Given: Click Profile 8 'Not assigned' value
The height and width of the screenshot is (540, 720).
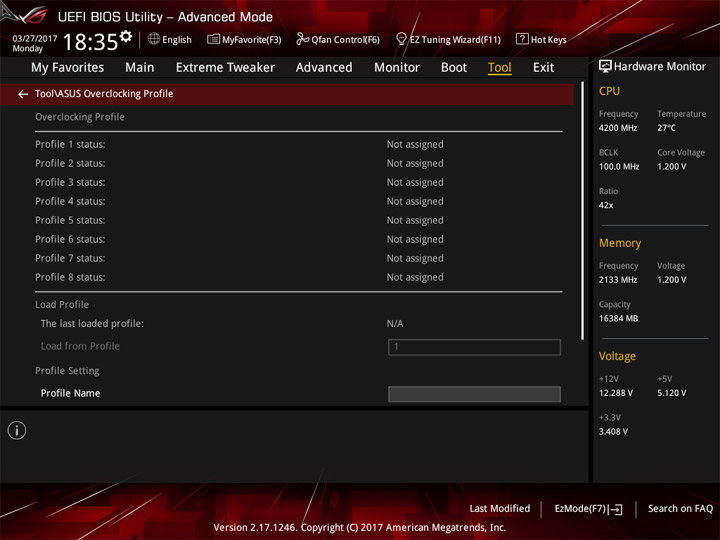Looking at the screenshot, I should pyautogui.click(x=415, y=277).
